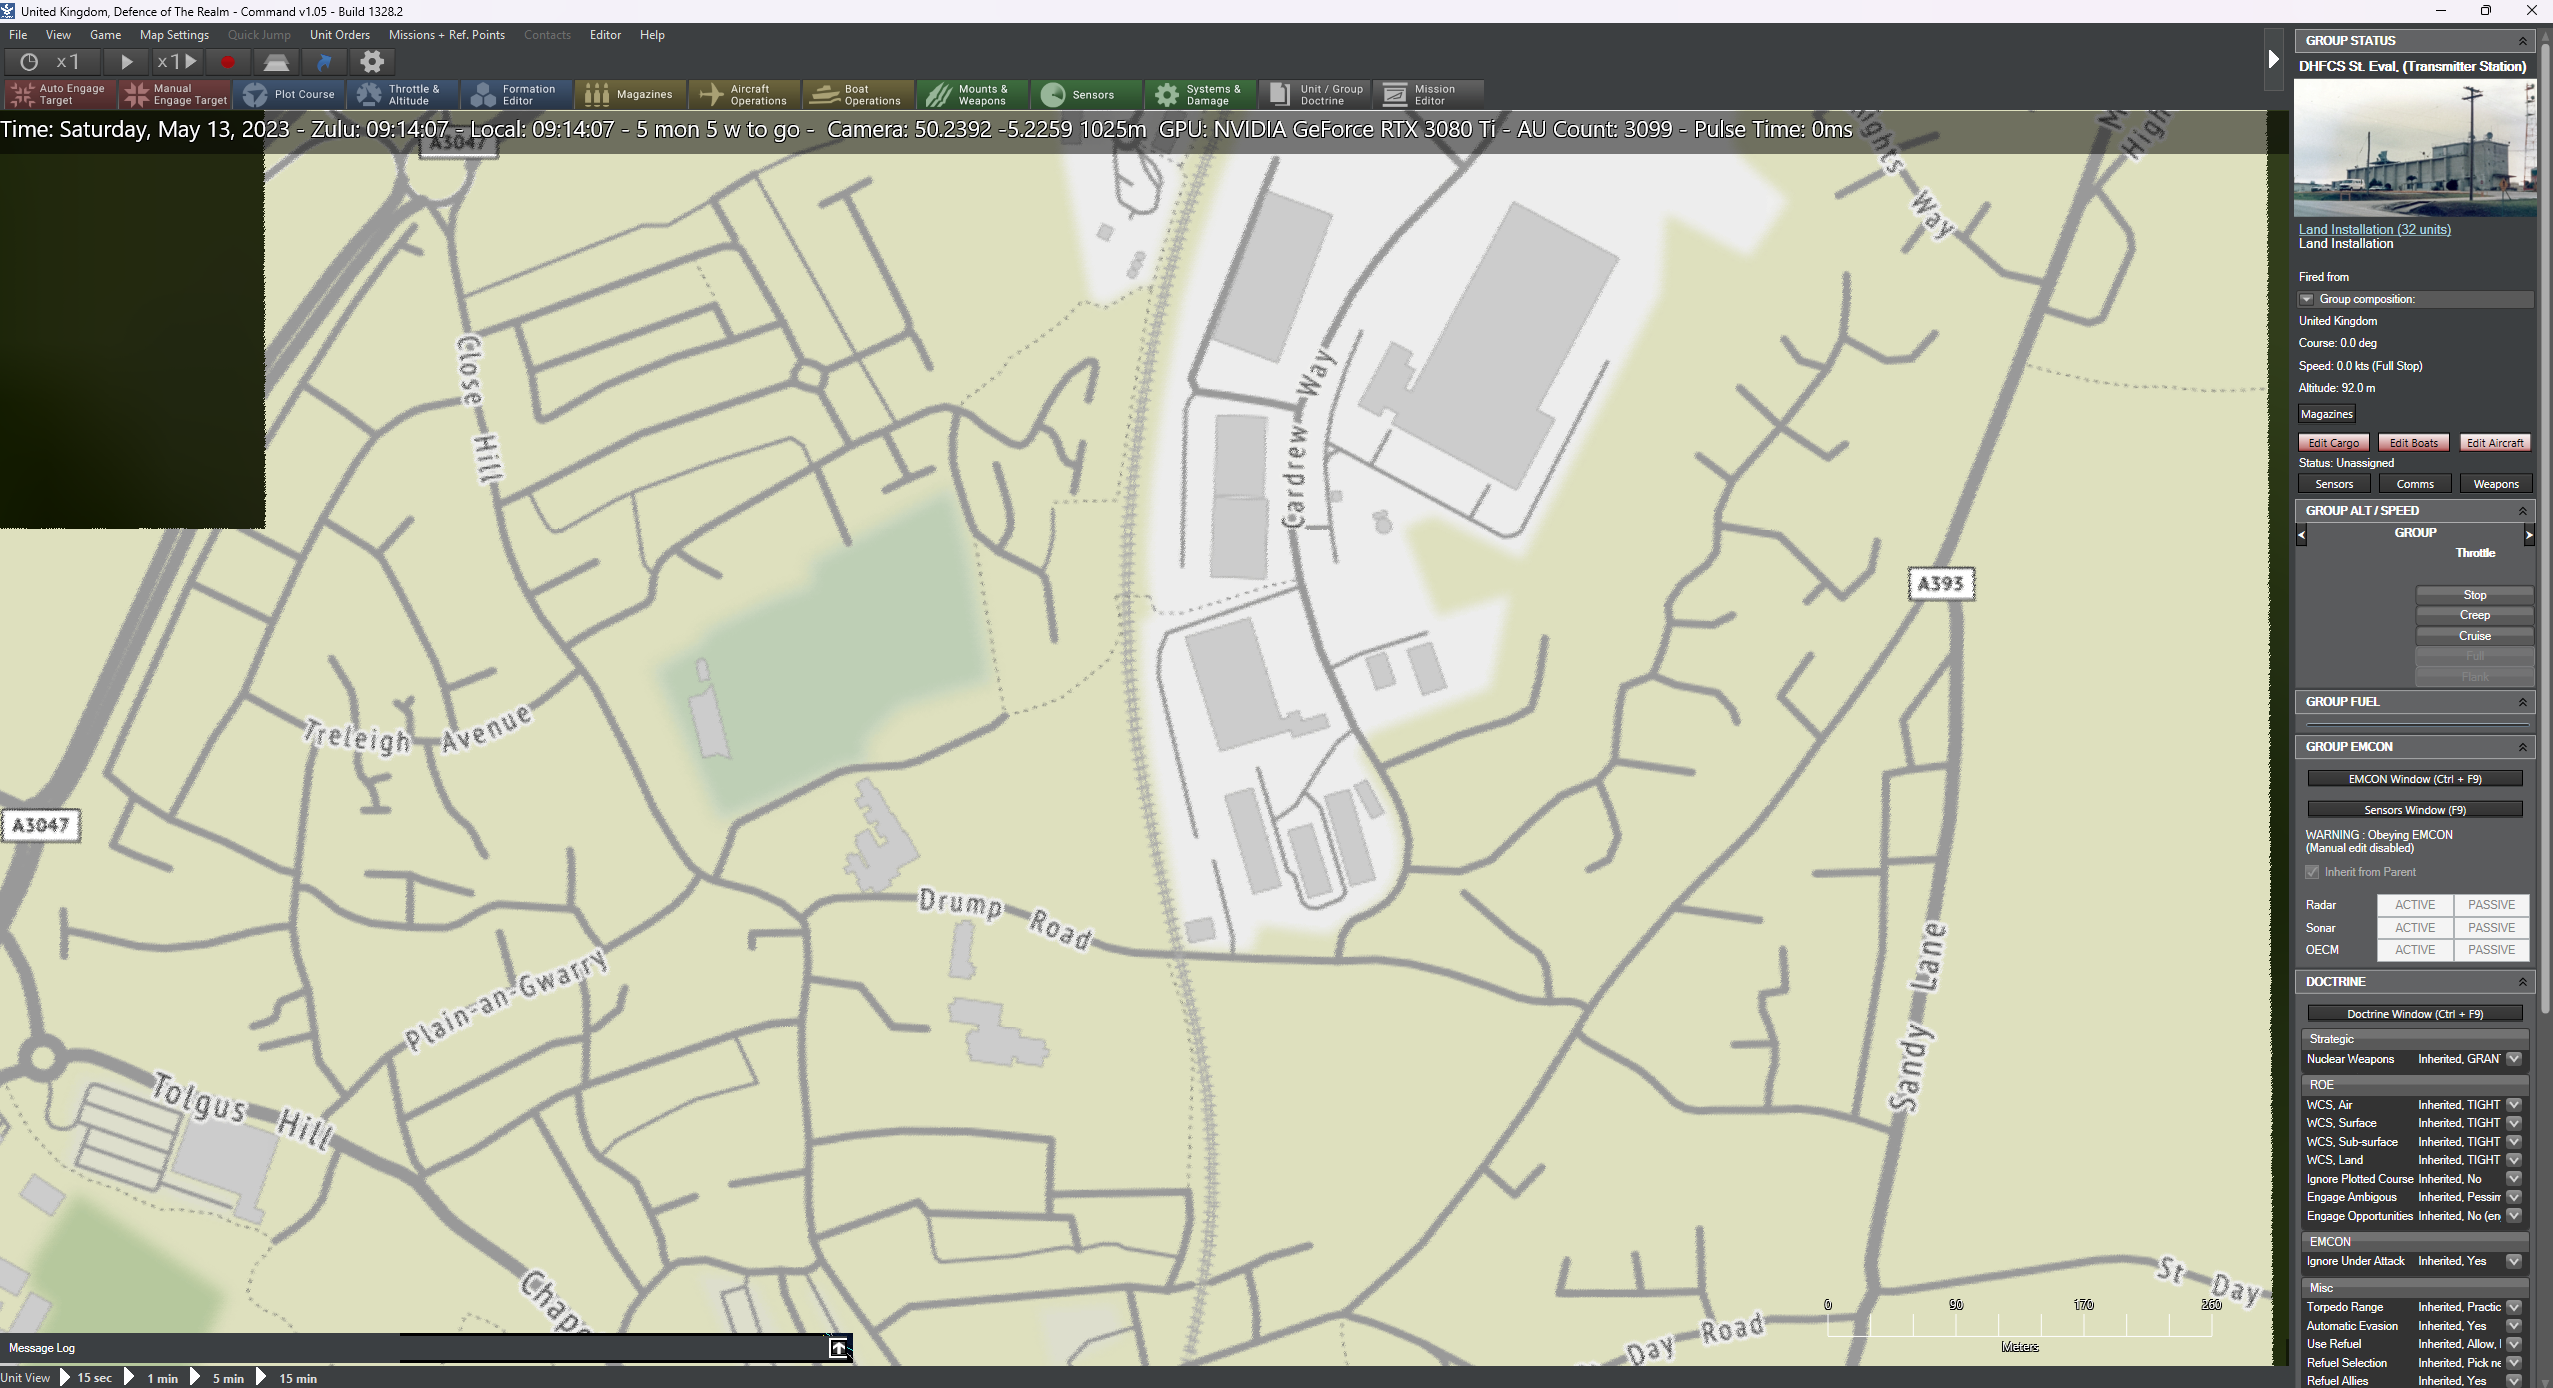The height and width of the screenshot is (1388, 2553).
Task: Open the EMCON Window button
Action: [2414, 779]
